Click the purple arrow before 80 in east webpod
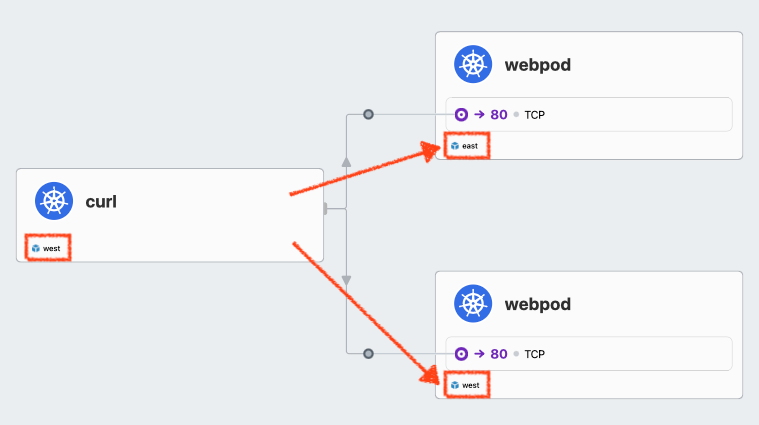This screenshot has width=759, height=425. coord(479,114)
